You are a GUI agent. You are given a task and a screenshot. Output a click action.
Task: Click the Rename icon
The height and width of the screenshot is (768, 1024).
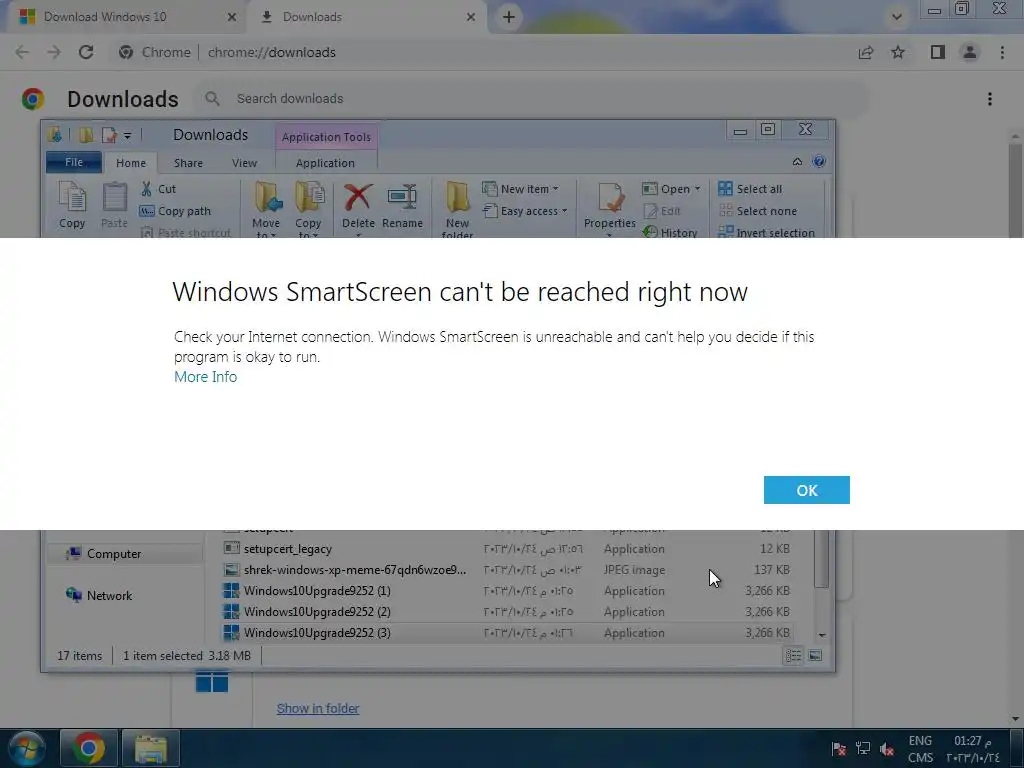402,206
